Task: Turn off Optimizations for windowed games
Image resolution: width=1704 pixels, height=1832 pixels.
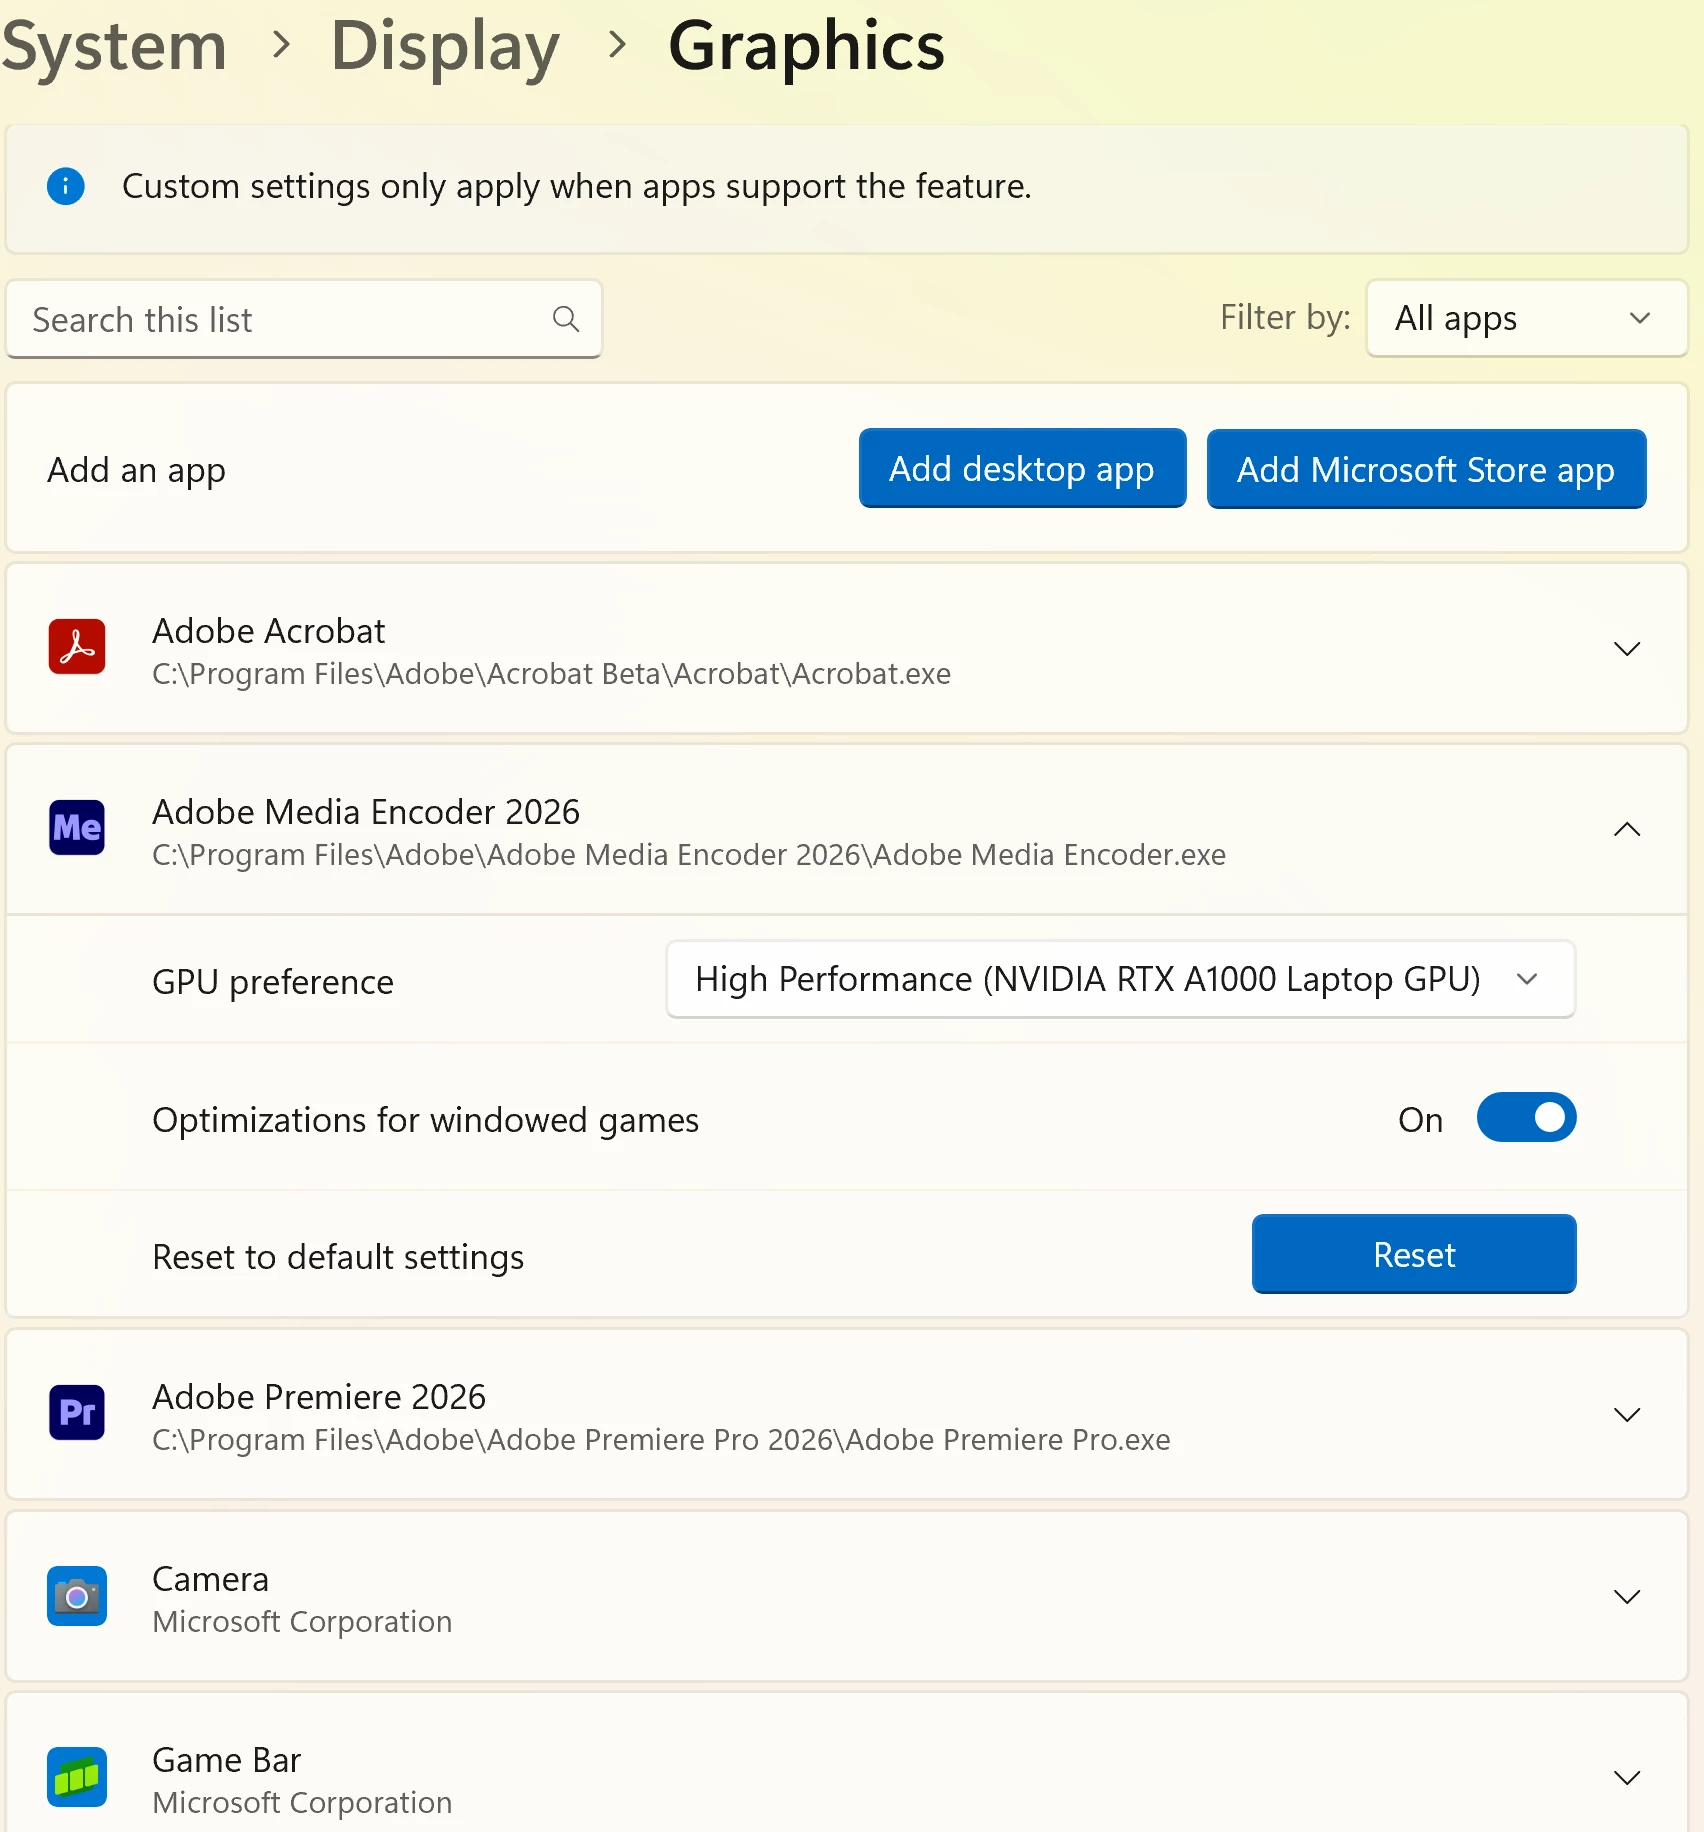Action: [x=1526, y=1118]
